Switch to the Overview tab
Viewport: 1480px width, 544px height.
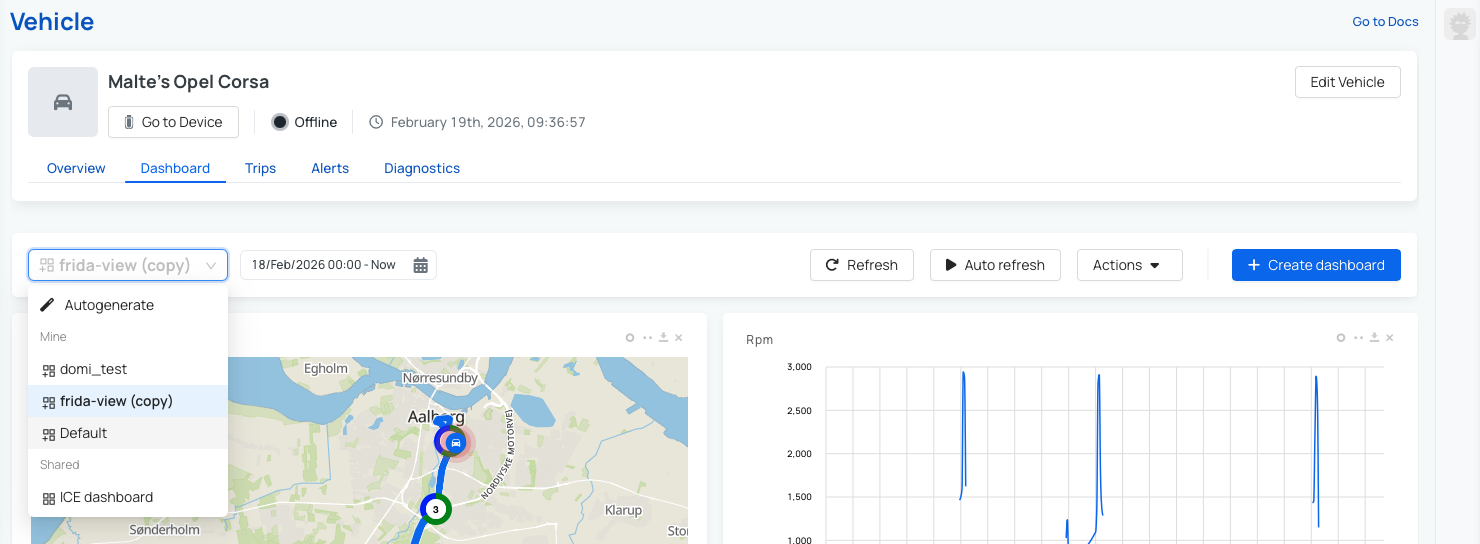[x=76, y=168]
